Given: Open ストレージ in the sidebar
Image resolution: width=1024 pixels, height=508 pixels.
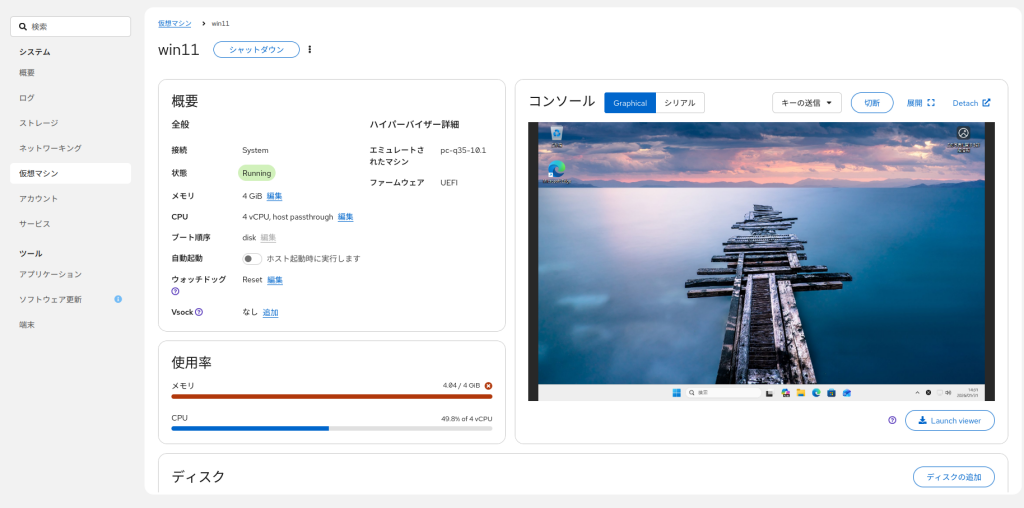Looking at the screenshot, I should (39, 123).
